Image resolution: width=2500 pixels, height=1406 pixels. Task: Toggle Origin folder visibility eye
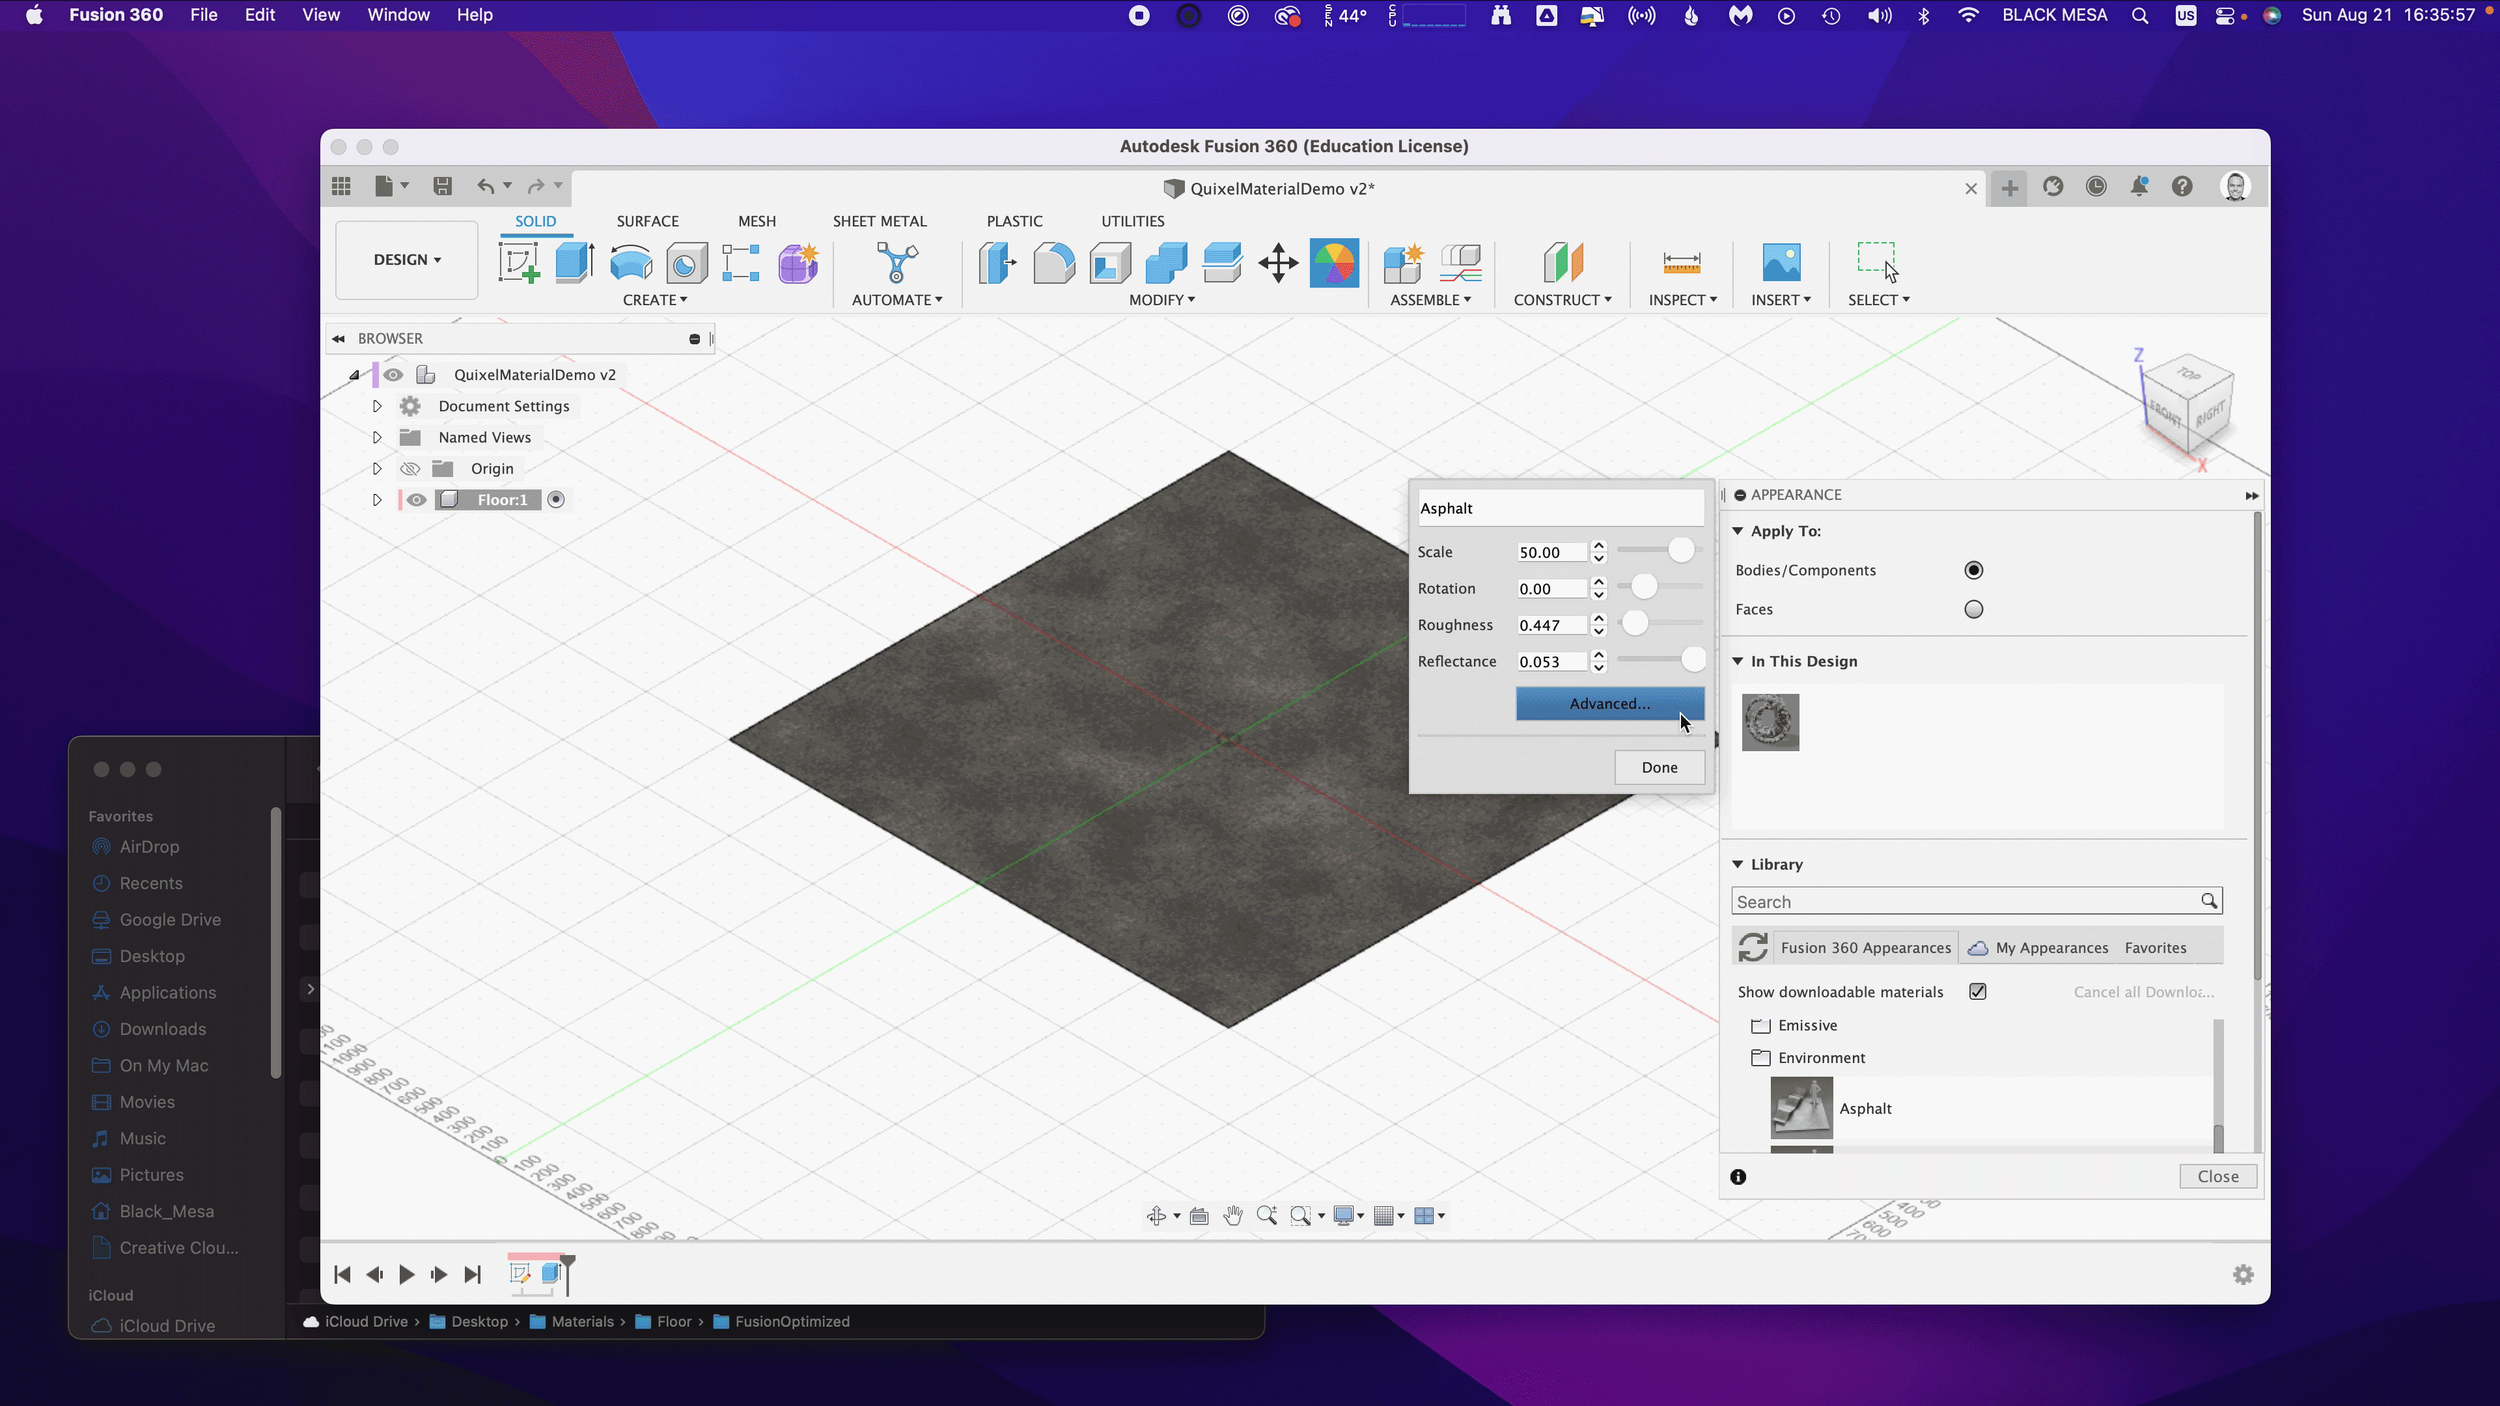click(x=410, y=469)
